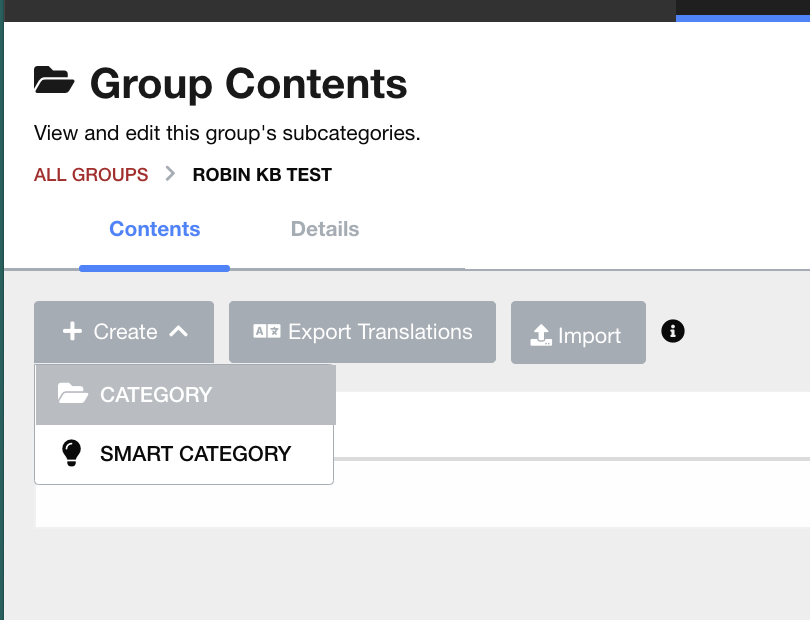Open the info circle icon tooltip
The height and width of the screenshot is (620, 810).
[x=673, y=331]
